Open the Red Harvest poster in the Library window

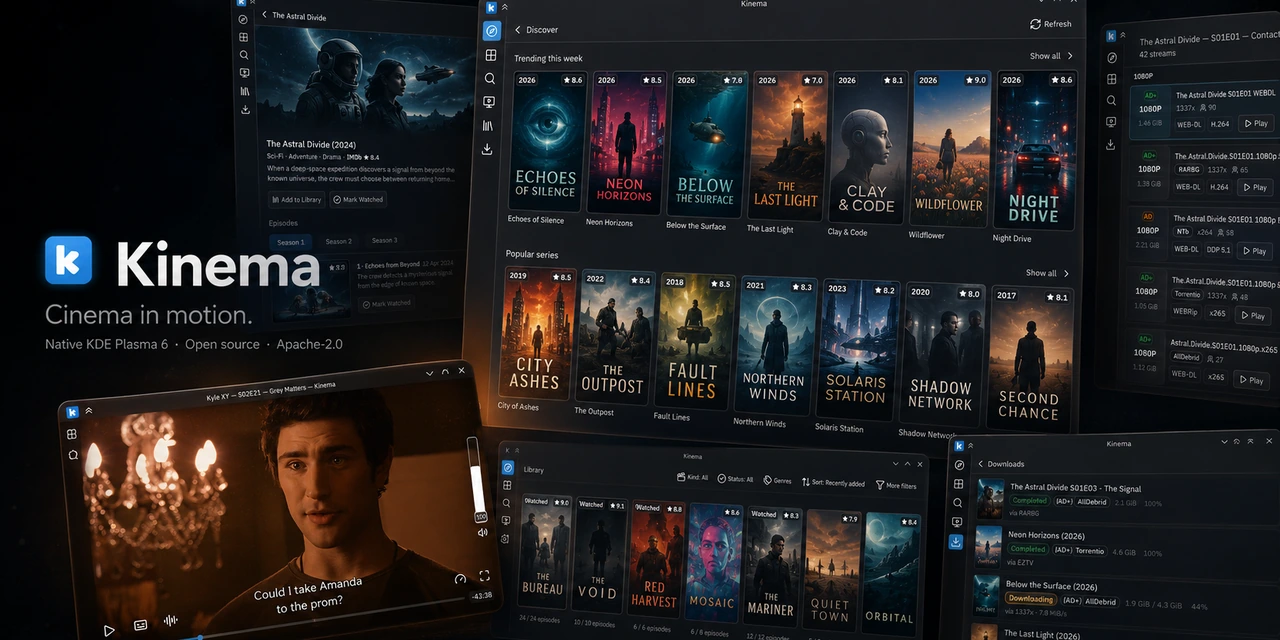[657, 557]
